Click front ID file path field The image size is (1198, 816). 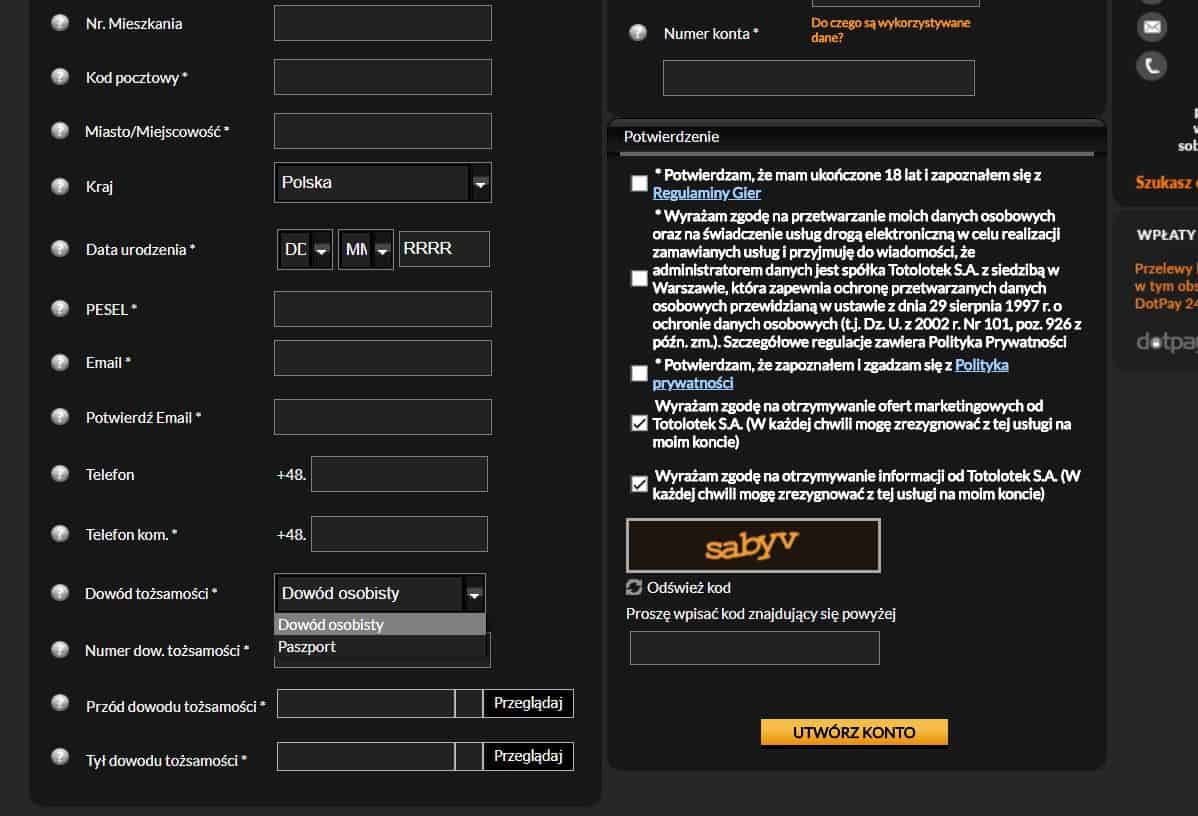point(365,703)
